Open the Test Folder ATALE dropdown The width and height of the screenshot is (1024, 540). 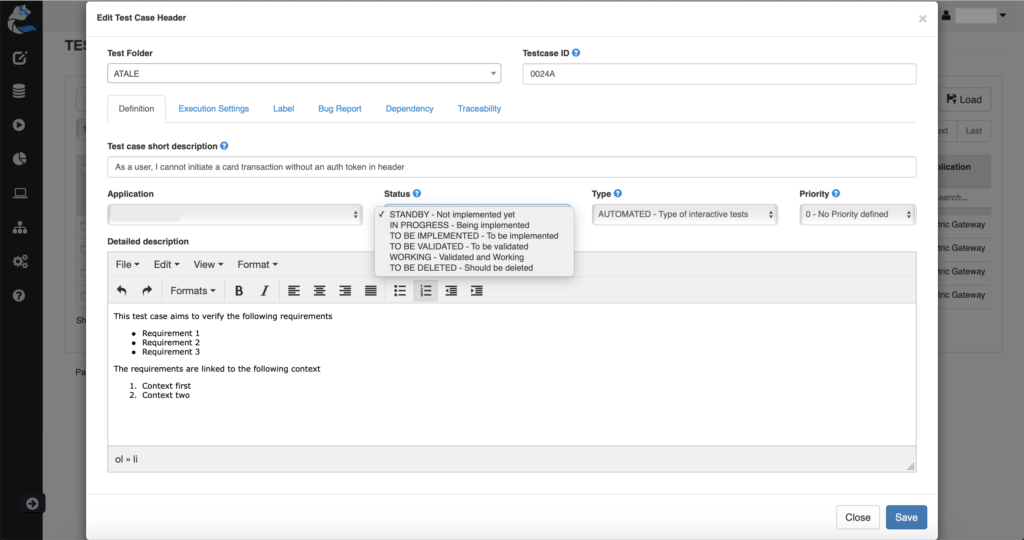click(x=304, y=74)
